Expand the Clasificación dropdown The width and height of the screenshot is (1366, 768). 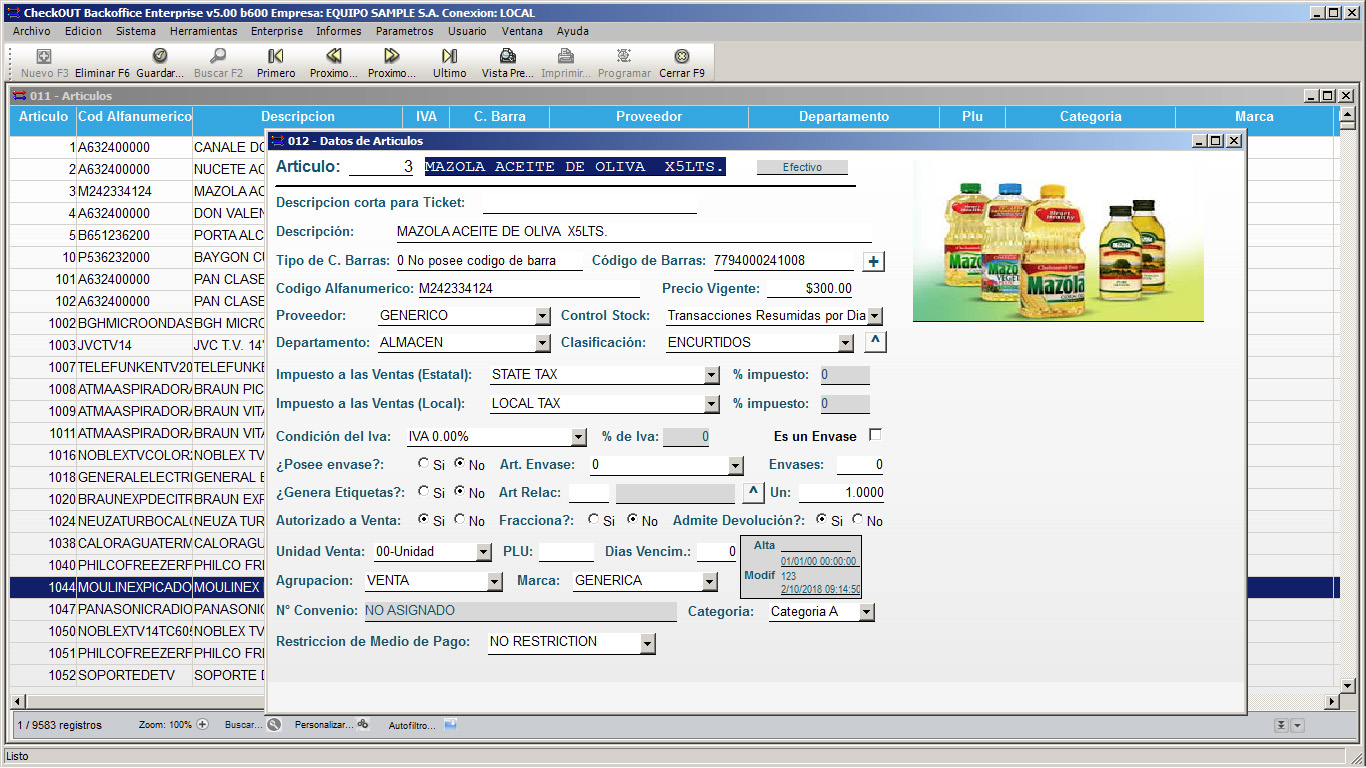tap(846, 343)
